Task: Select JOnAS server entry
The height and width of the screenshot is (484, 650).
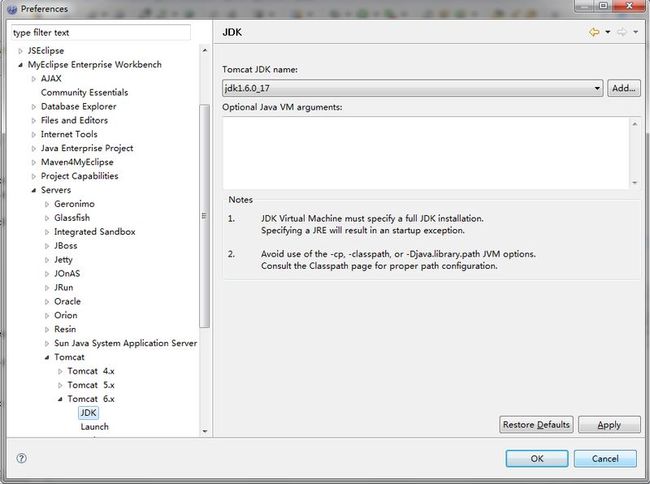Action: pos(67,273)
